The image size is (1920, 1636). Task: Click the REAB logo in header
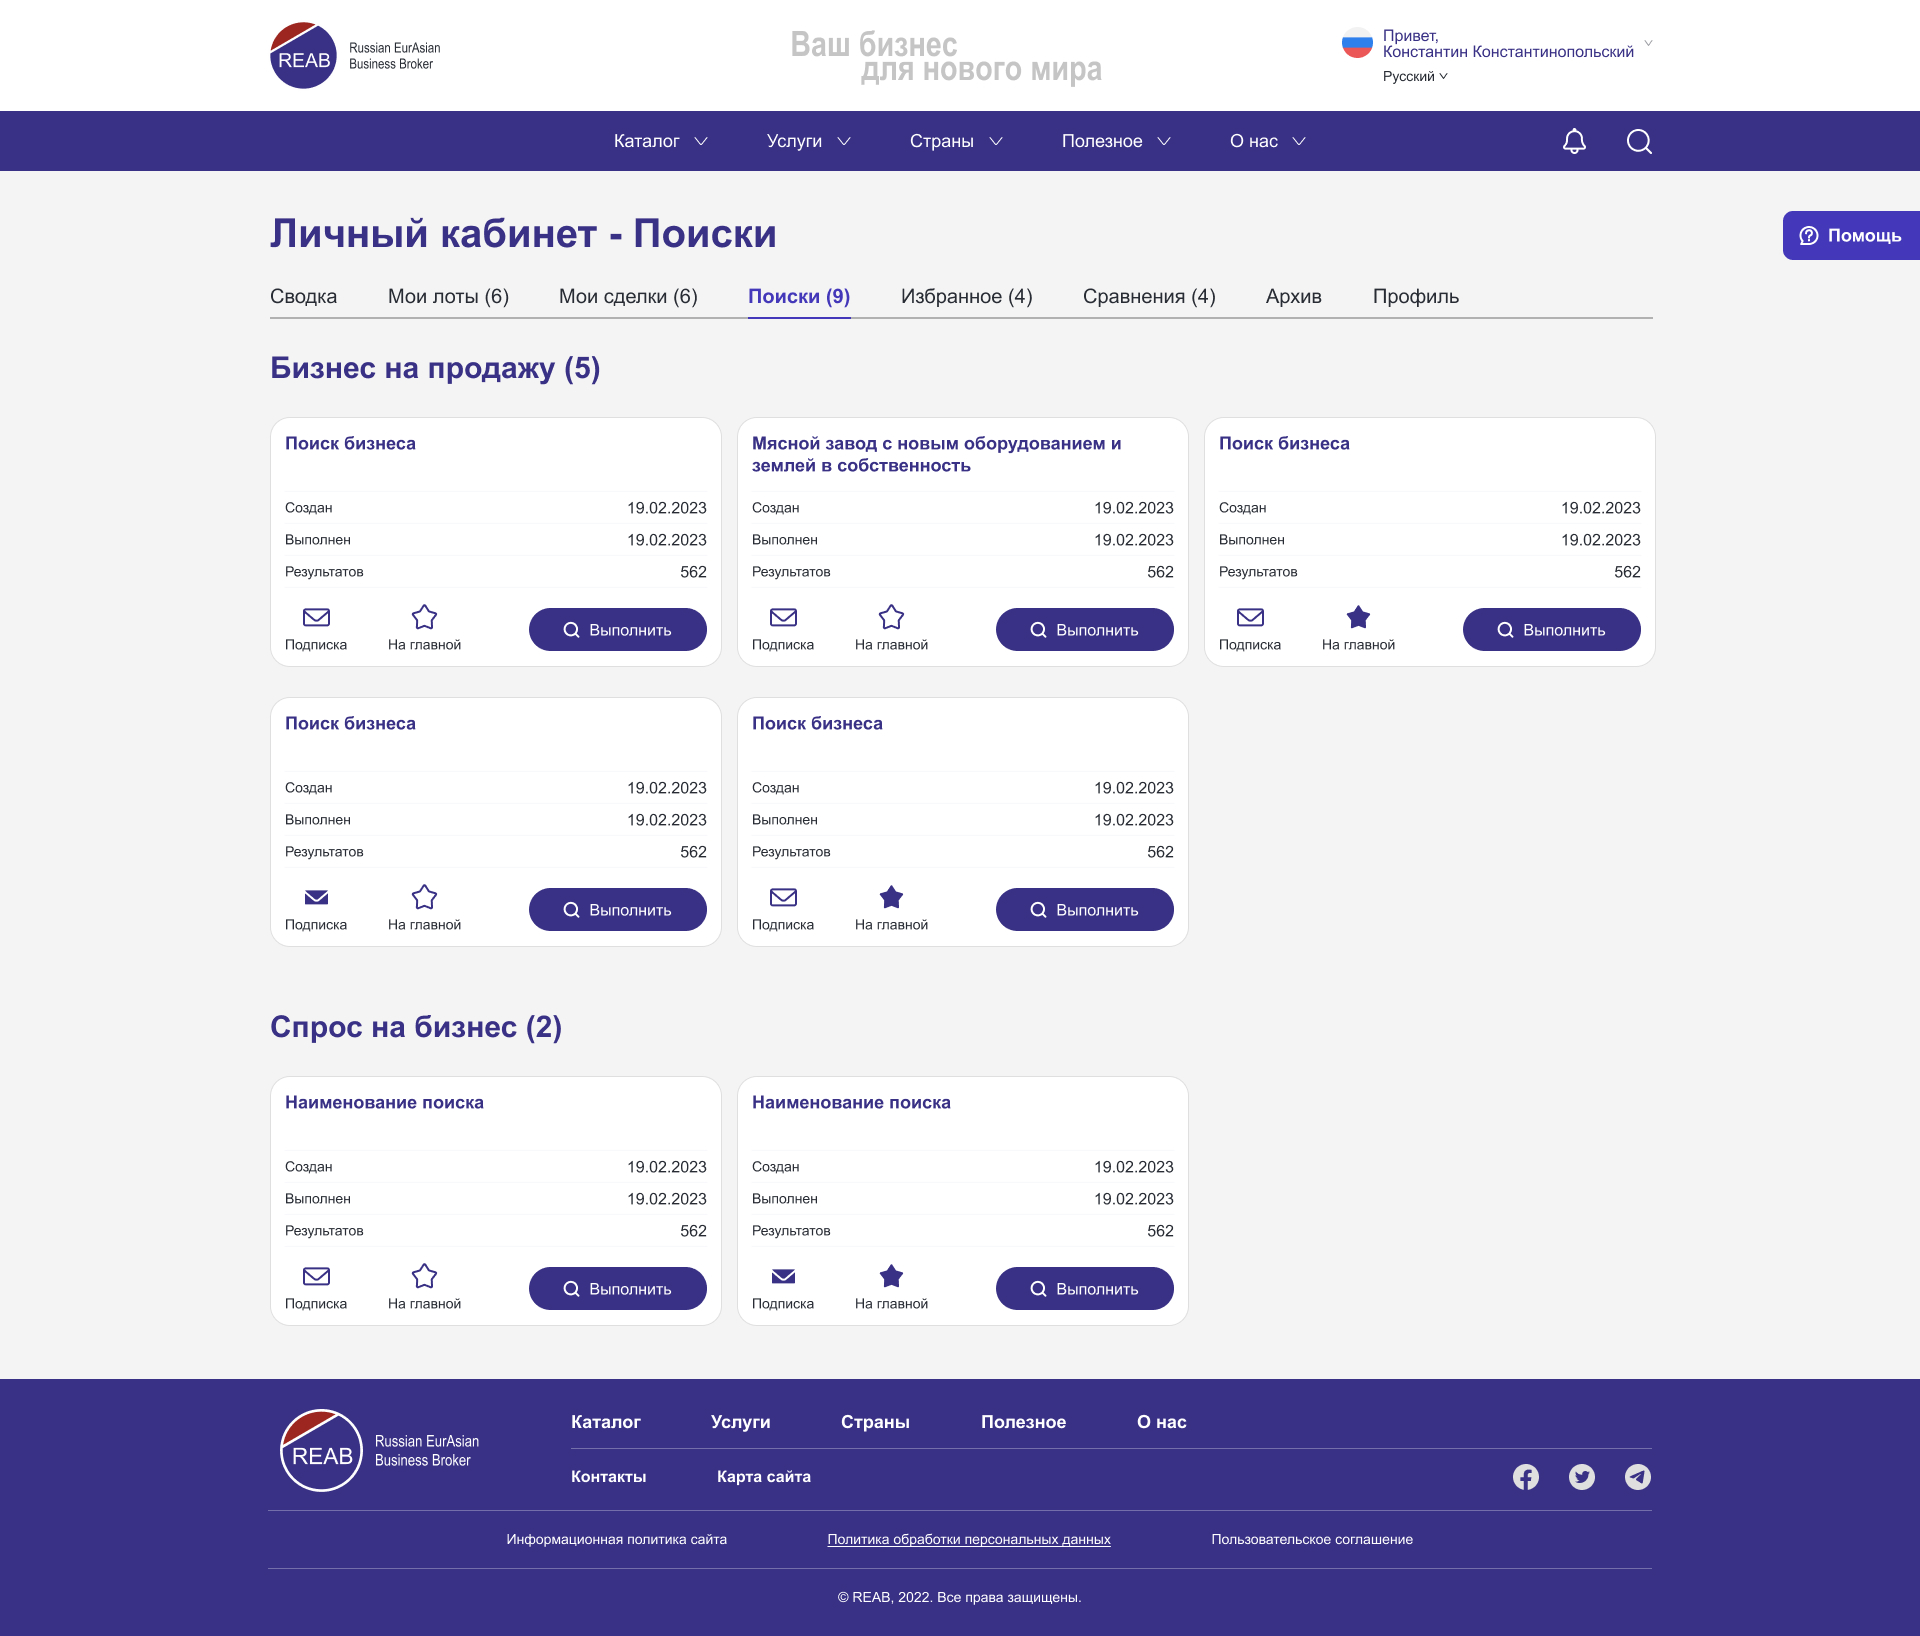click(x=304, y=56)
